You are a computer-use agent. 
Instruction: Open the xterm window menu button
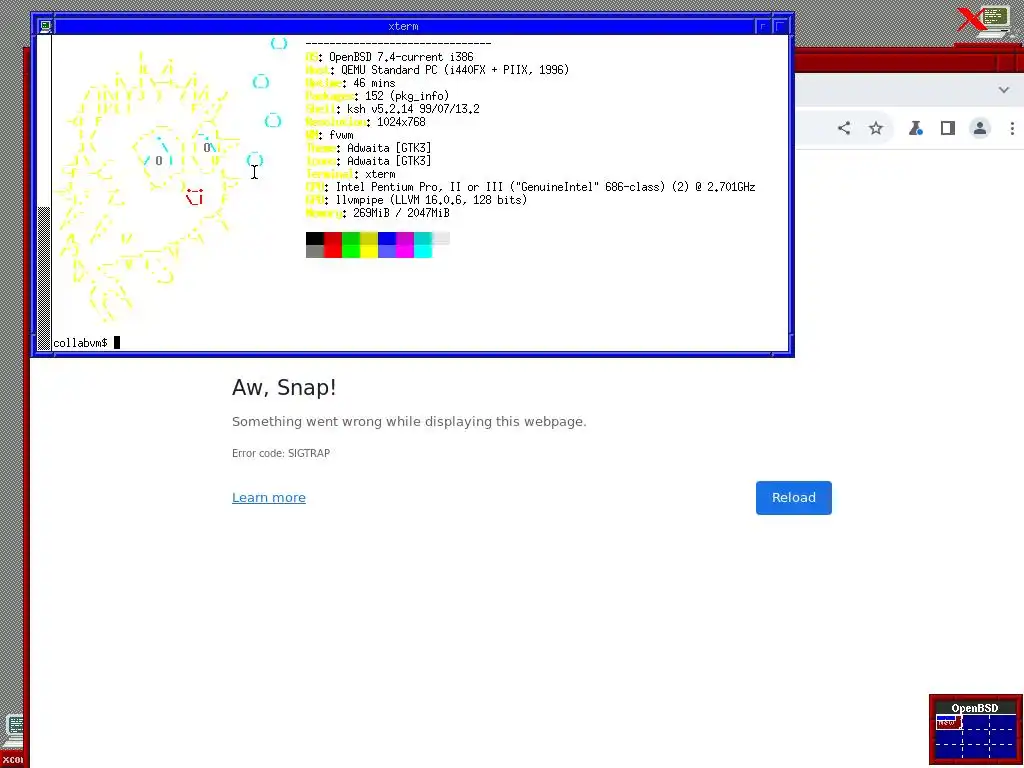pos(45,26)
